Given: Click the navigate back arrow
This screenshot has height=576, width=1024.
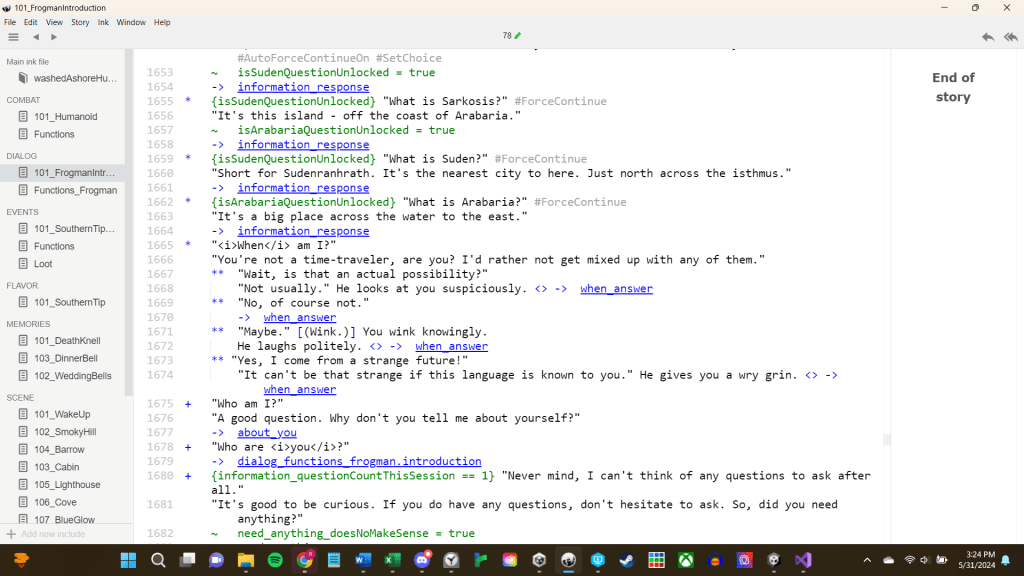Looking at the screenshot, I should point(36,37).
